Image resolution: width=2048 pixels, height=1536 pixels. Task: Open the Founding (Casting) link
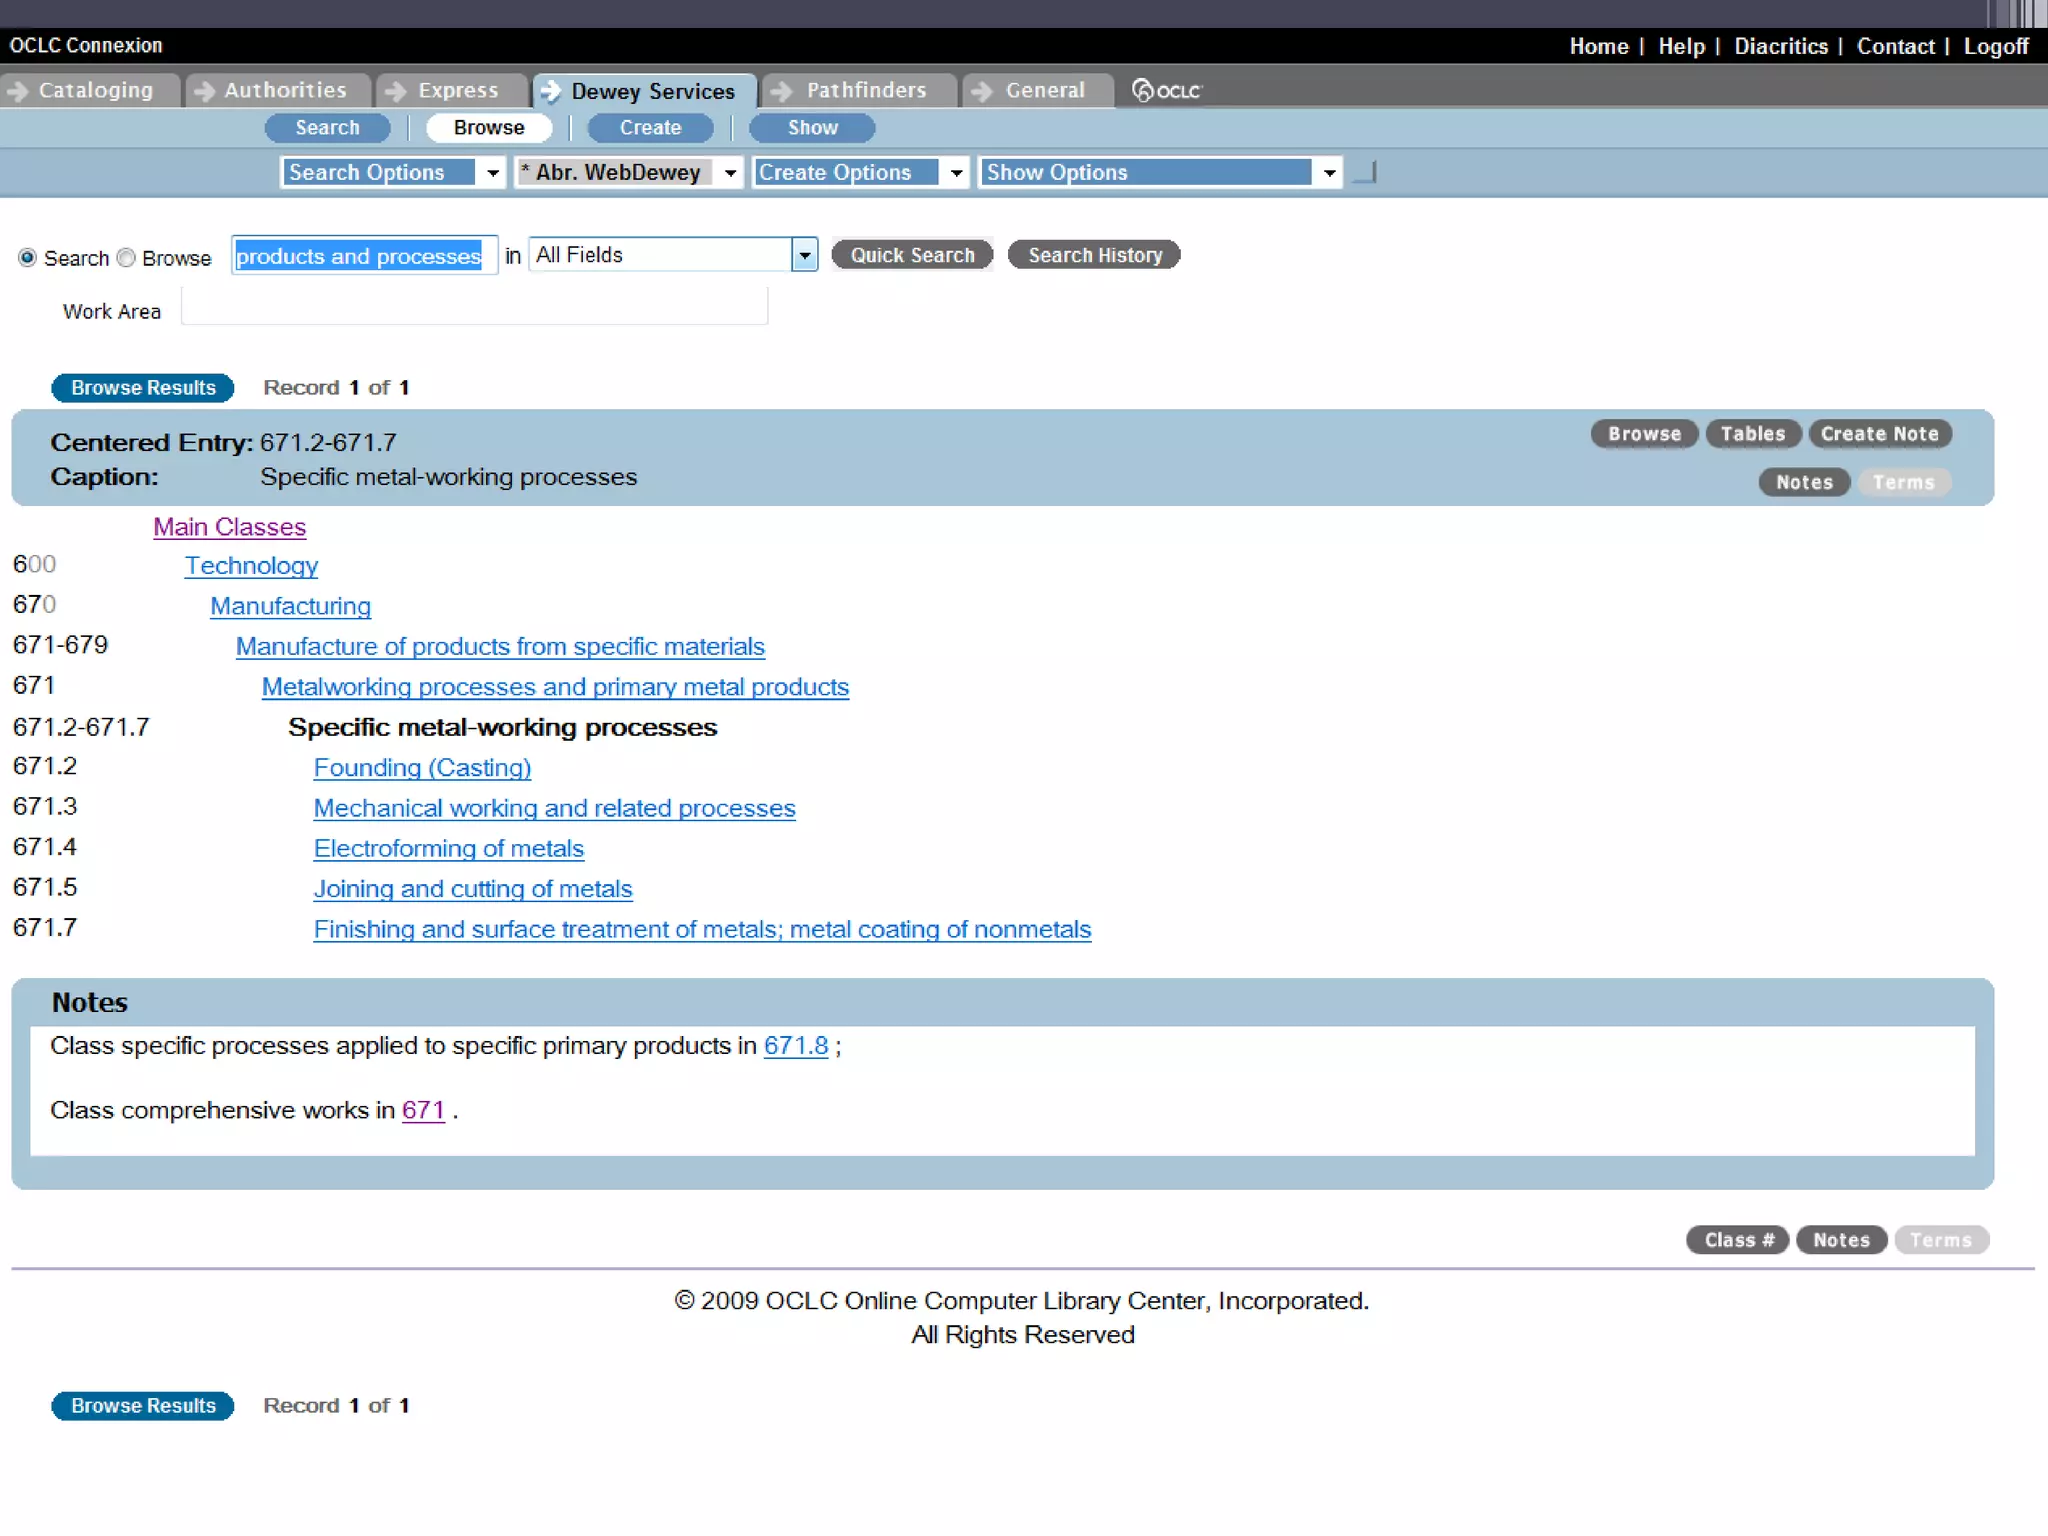pos(422,768)
